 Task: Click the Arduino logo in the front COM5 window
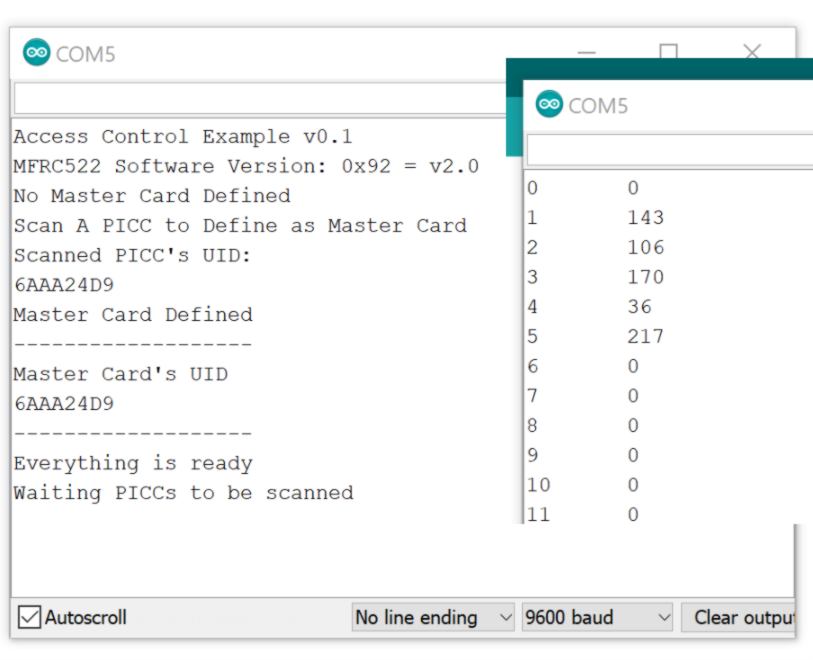(x=549, y=104)
